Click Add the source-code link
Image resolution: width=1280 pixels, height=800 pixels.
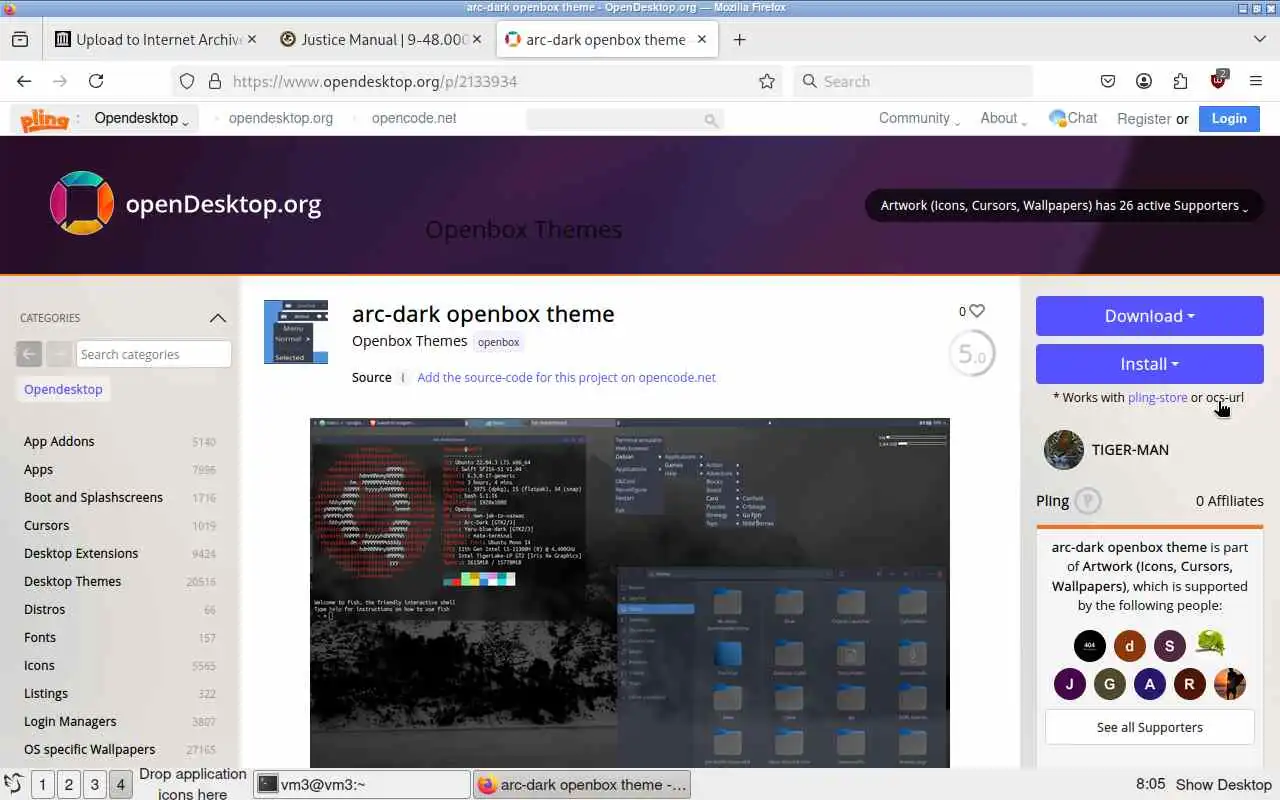(x=566, y=377)
